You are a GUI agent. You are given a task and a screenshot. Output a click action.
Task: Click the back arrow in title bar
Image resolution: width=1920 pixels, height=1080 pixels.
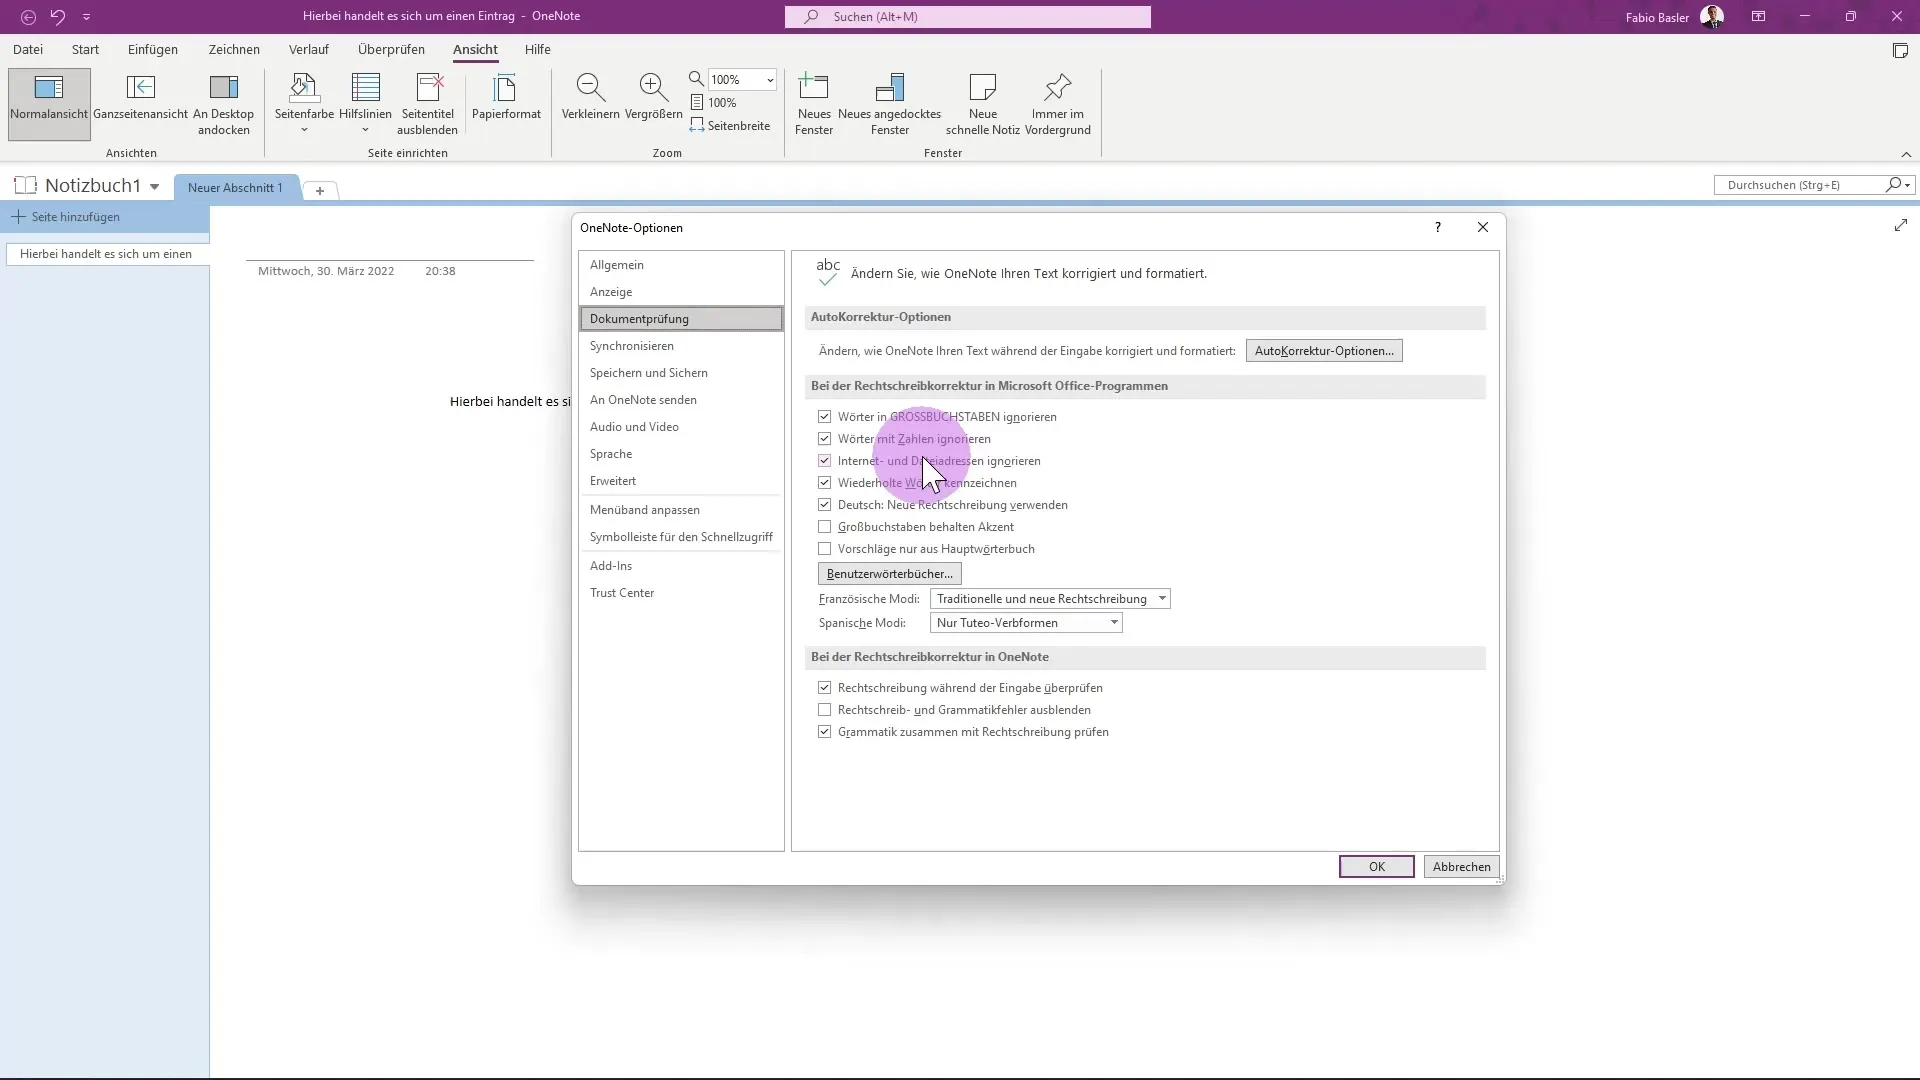click(x=28, y=17)
